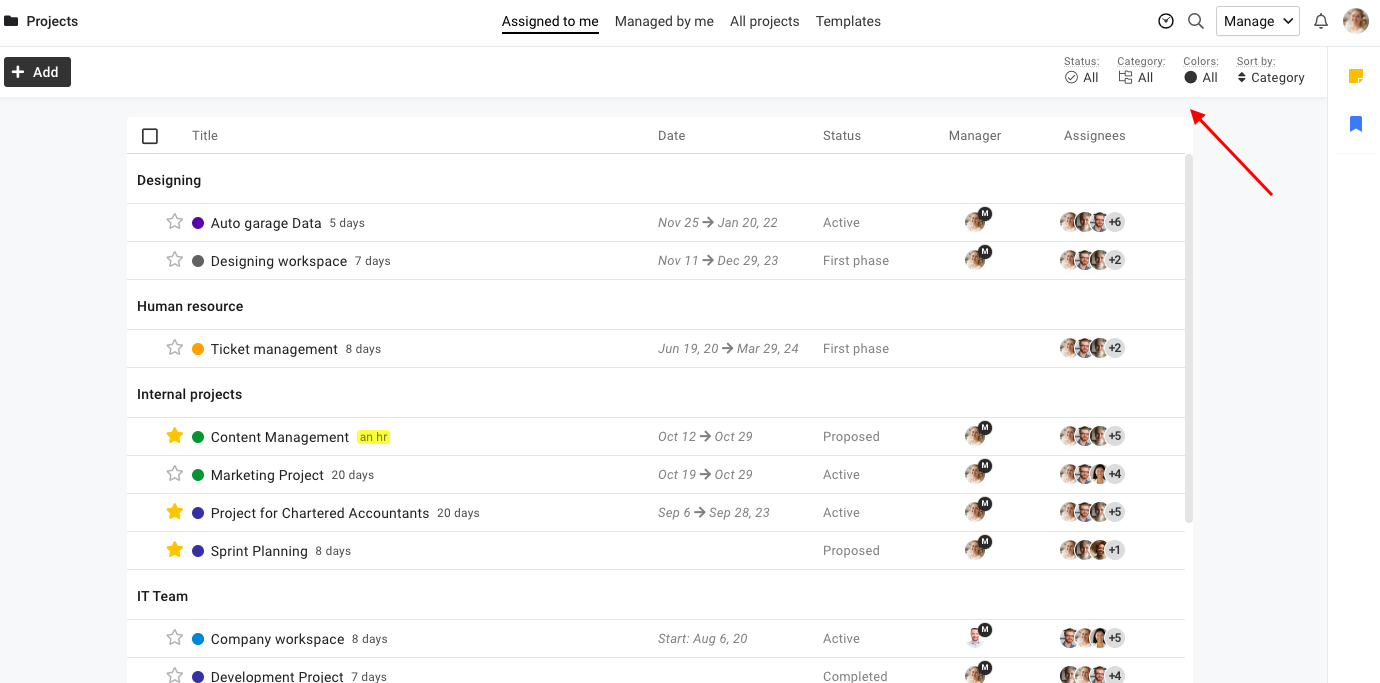The width and height of the screenshot is (1380, 683).
Task: Click orange color dot of Ticket management
Action: (x=198, y=349)
